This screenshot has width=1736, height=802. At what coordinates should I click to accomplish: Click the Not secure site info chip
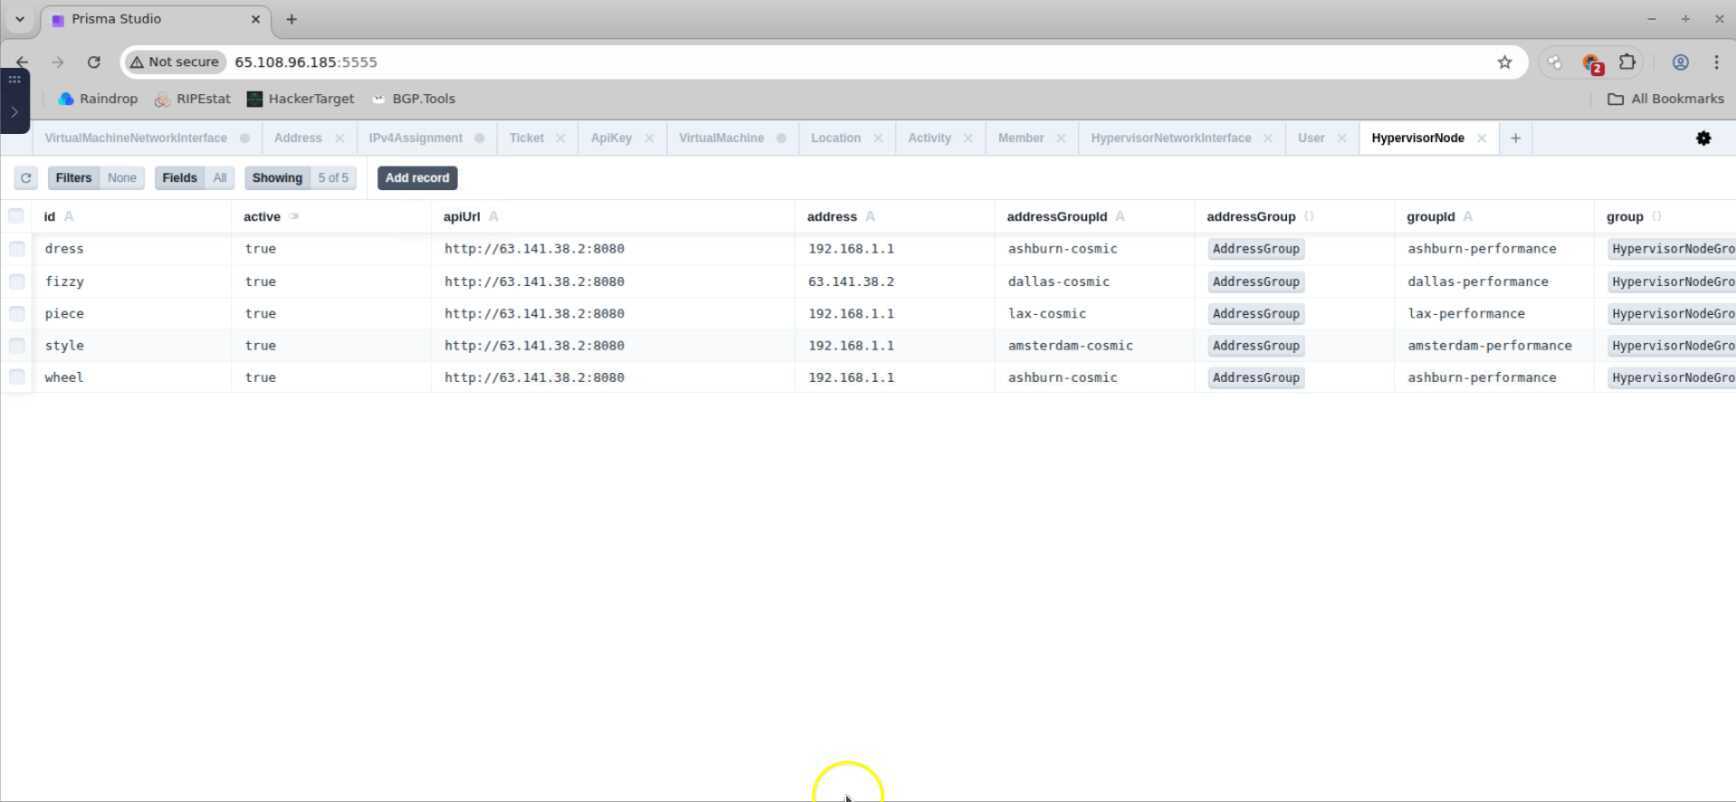coord(175,62)
